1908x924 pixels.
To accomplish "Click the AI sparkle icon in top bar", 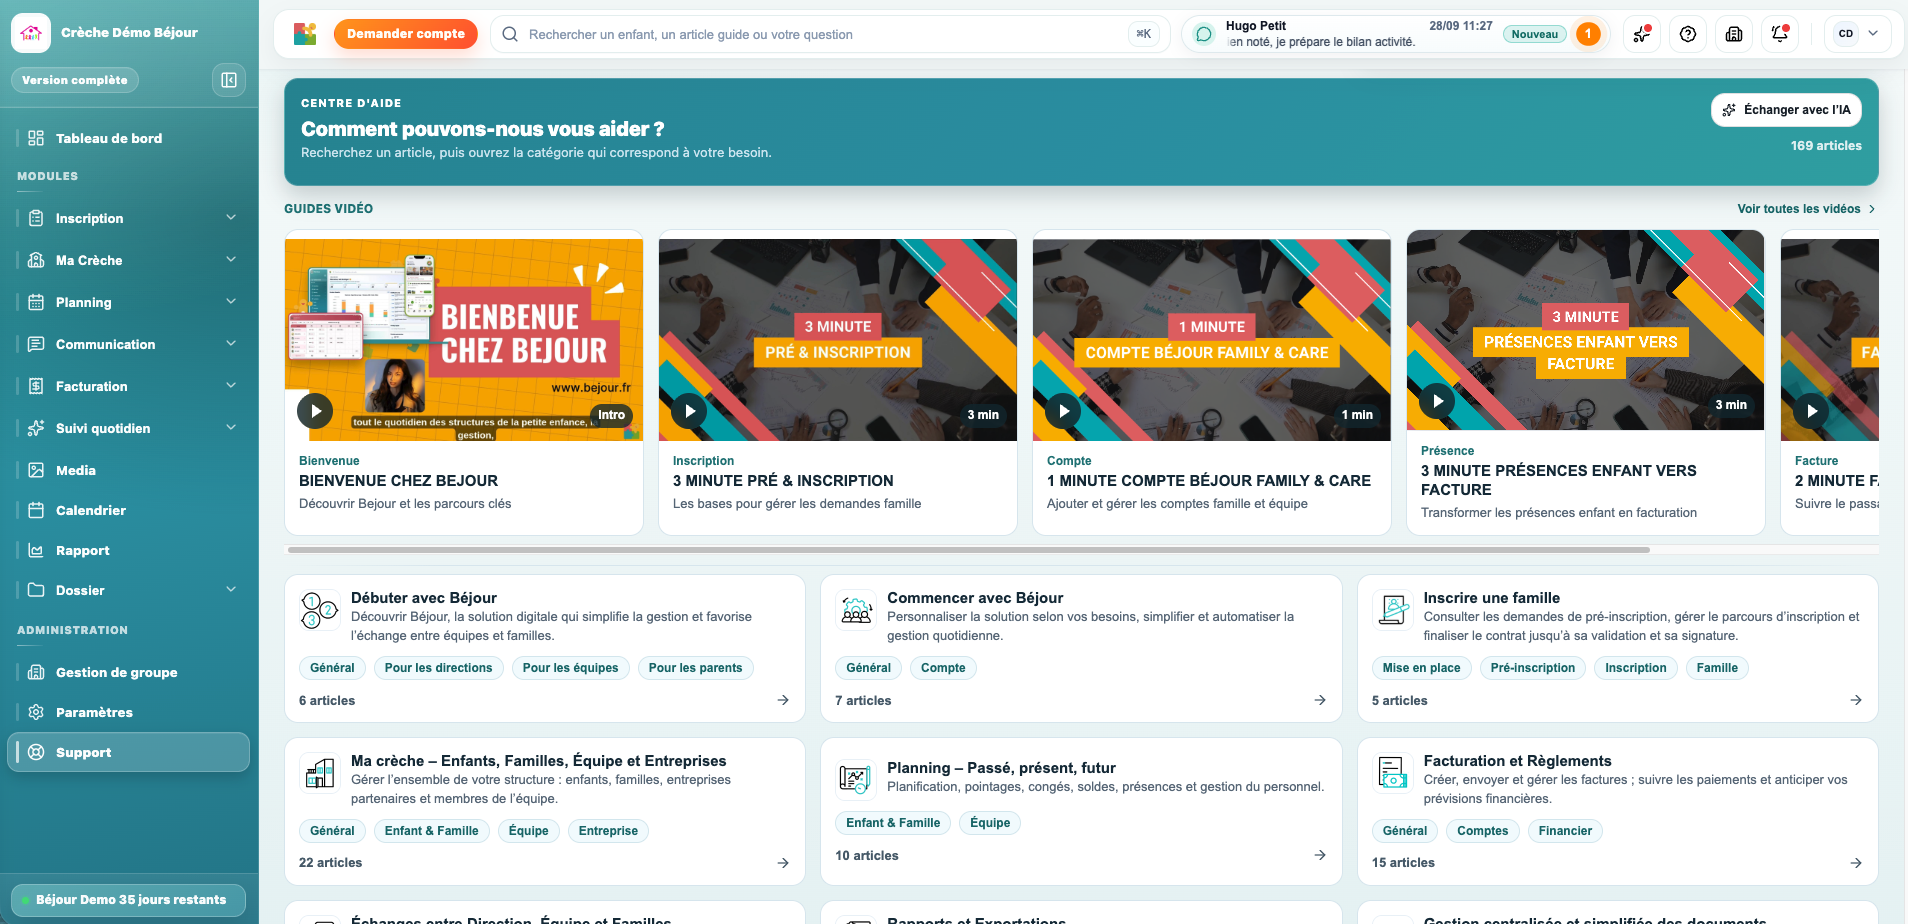I will pyautogui.click(x=1642, y=34).
